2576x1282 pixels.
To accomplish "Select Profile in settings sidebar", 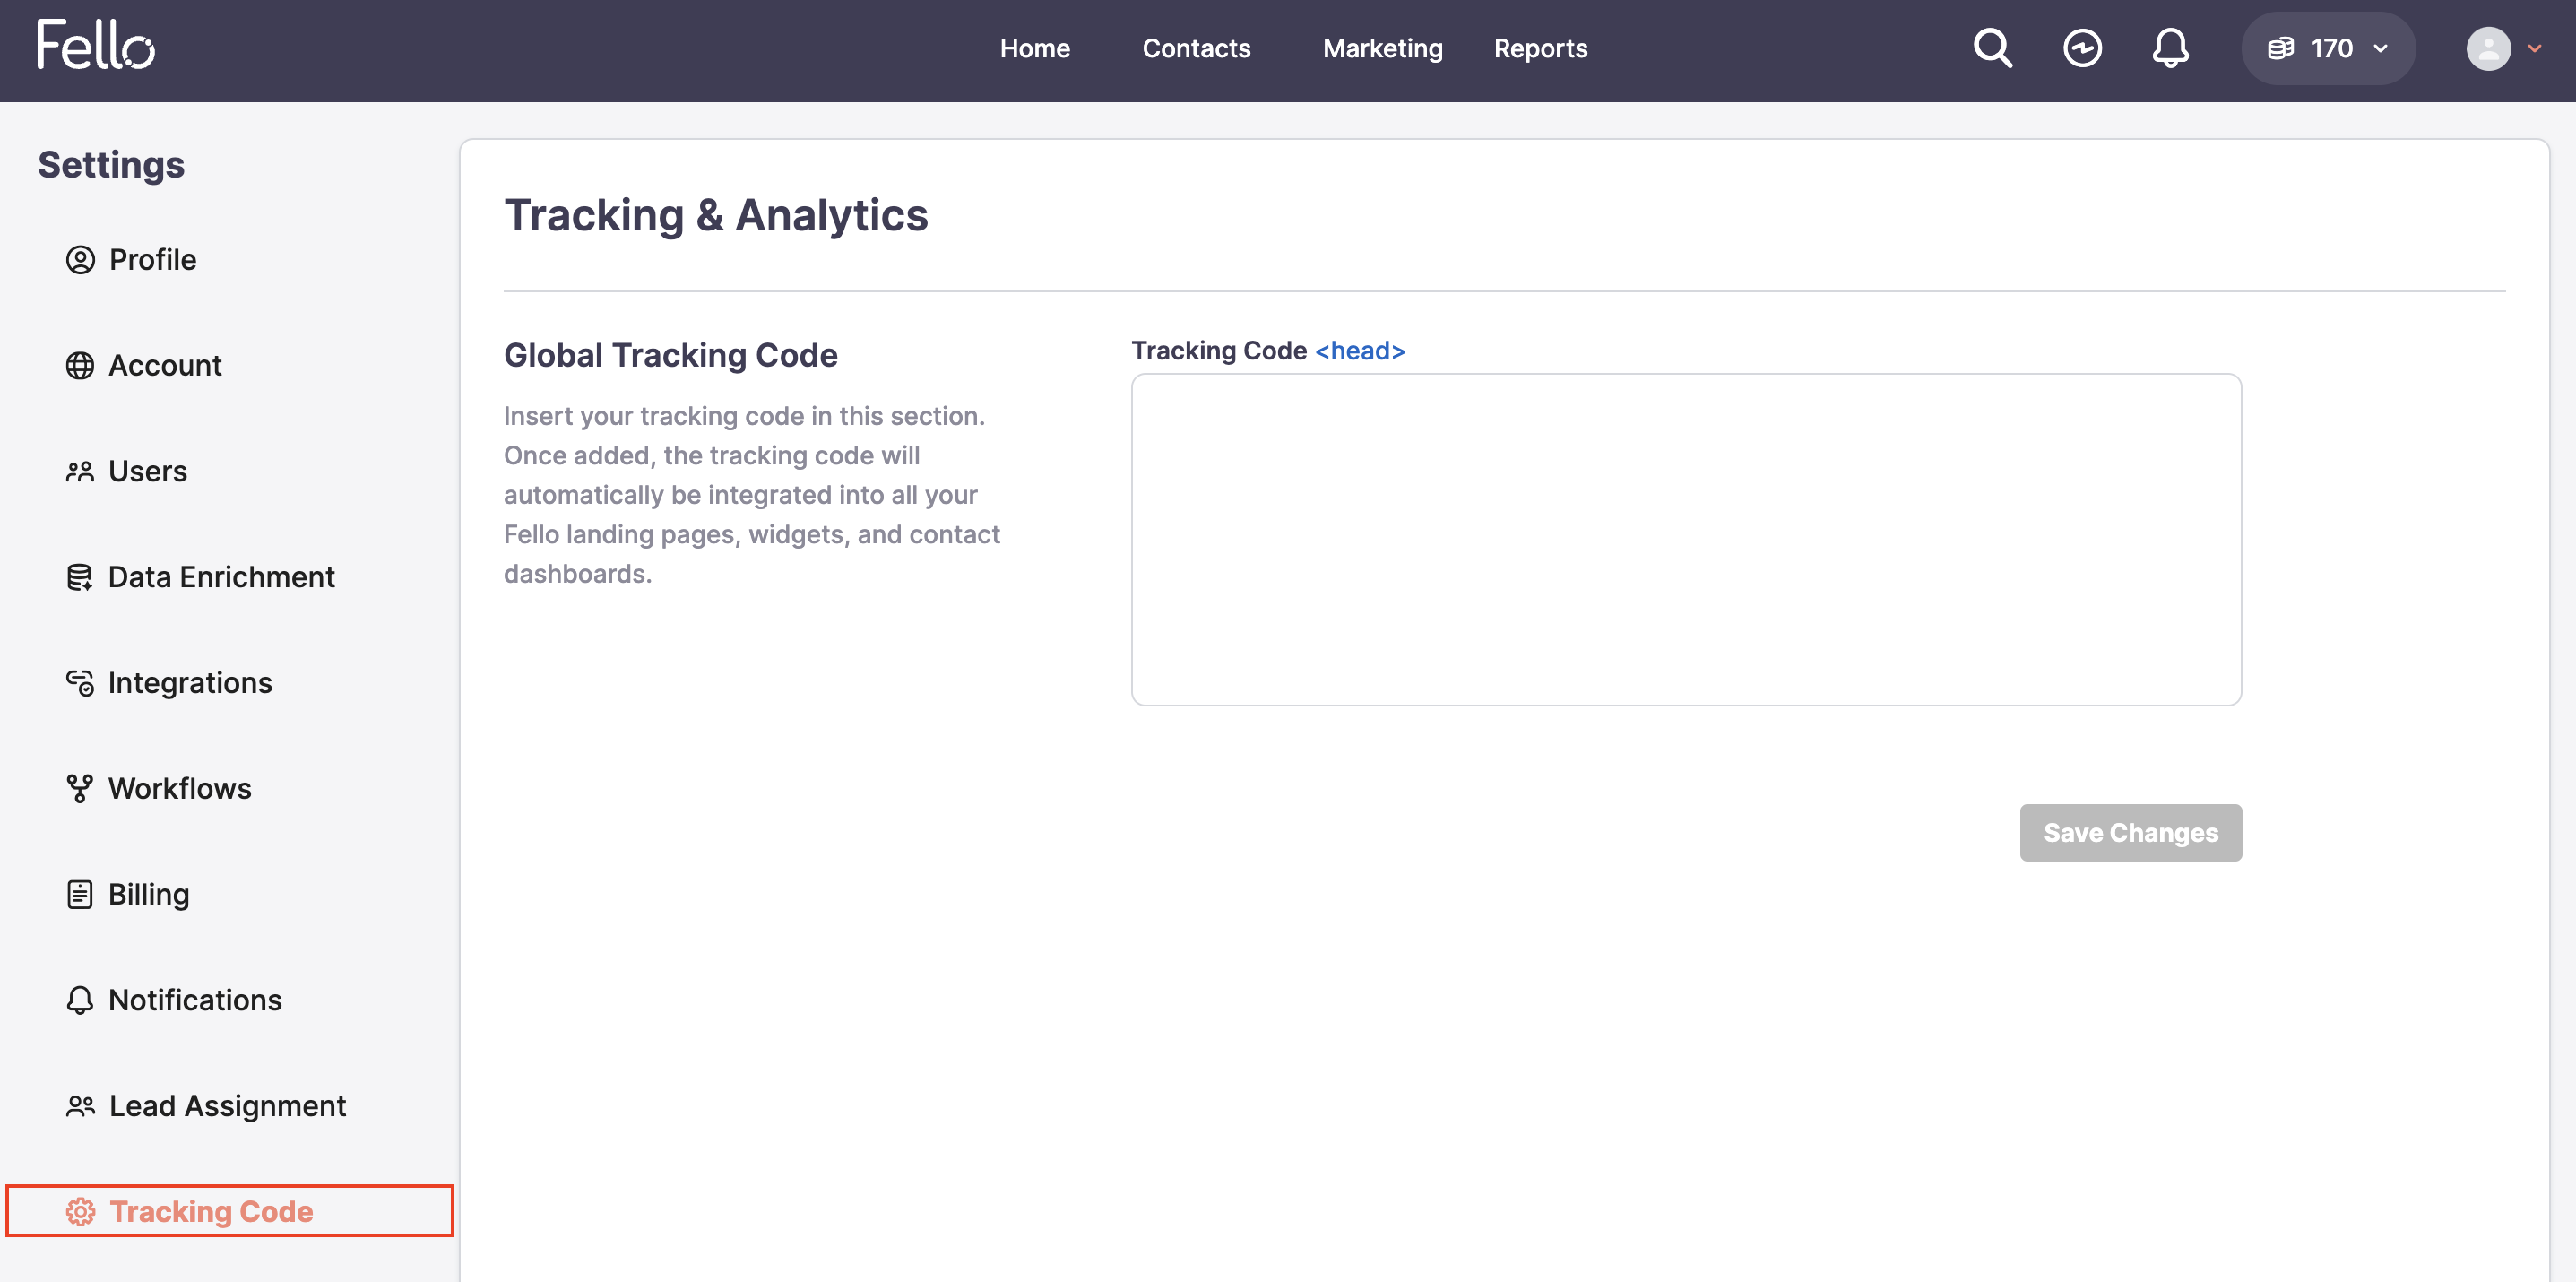I will (152, 260).
